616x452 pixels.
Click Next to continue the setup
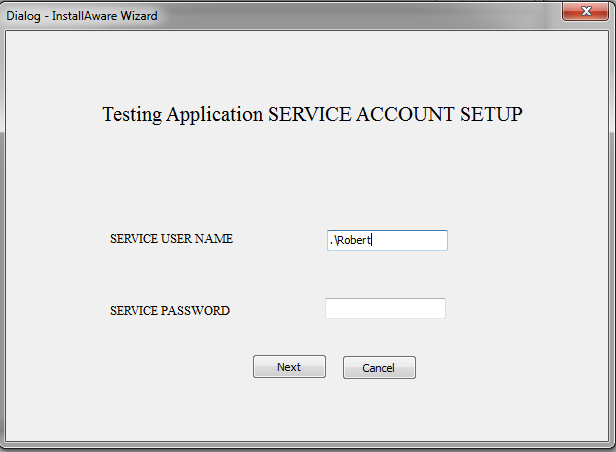(289, 367)
